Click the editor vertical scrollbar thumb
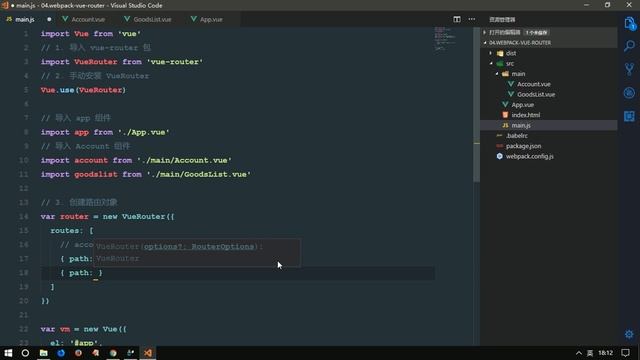This screenshot has width=640, height=360. (476, 104)
